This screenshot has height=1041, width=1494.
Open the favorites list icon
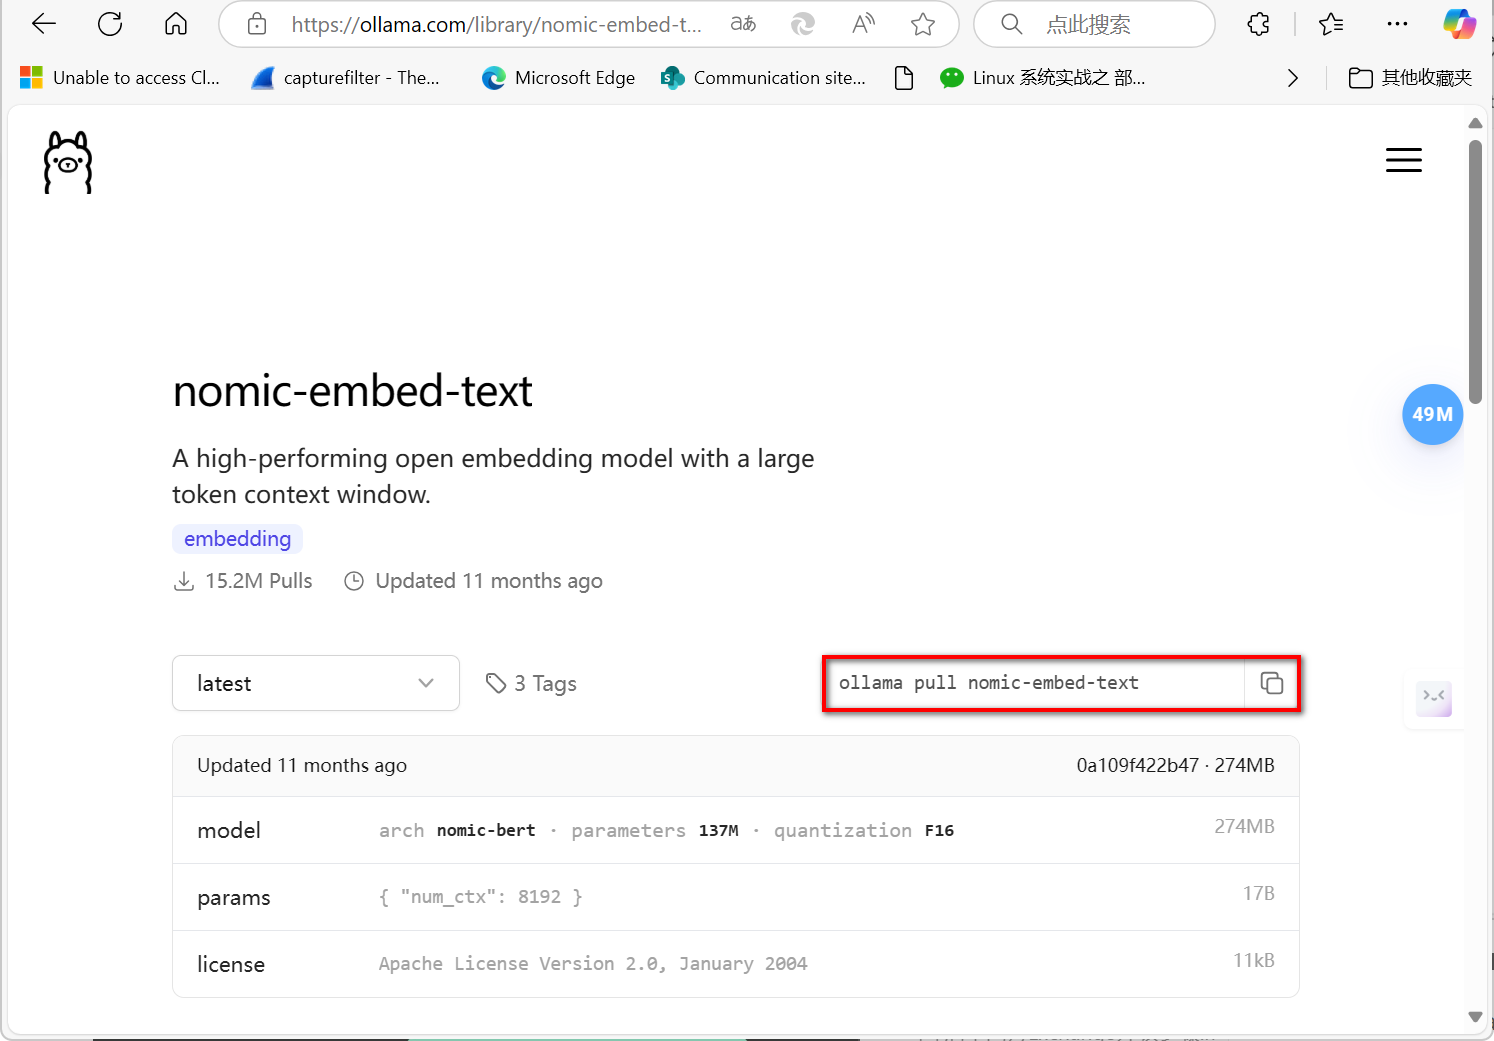click(1331, 24)
